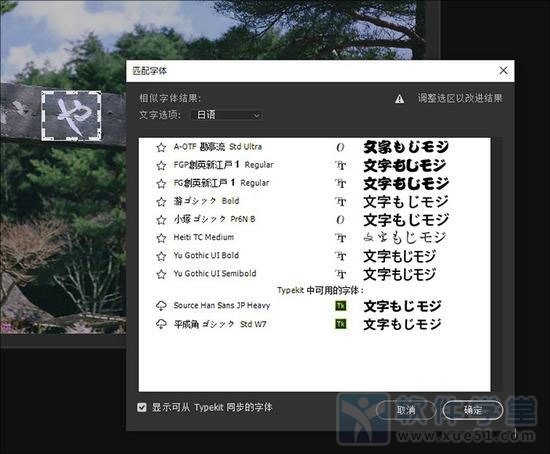Close the 匹配字体 dialog
Image resolution: width=550 pixels, height=454 pixels.
click(503, 71)
